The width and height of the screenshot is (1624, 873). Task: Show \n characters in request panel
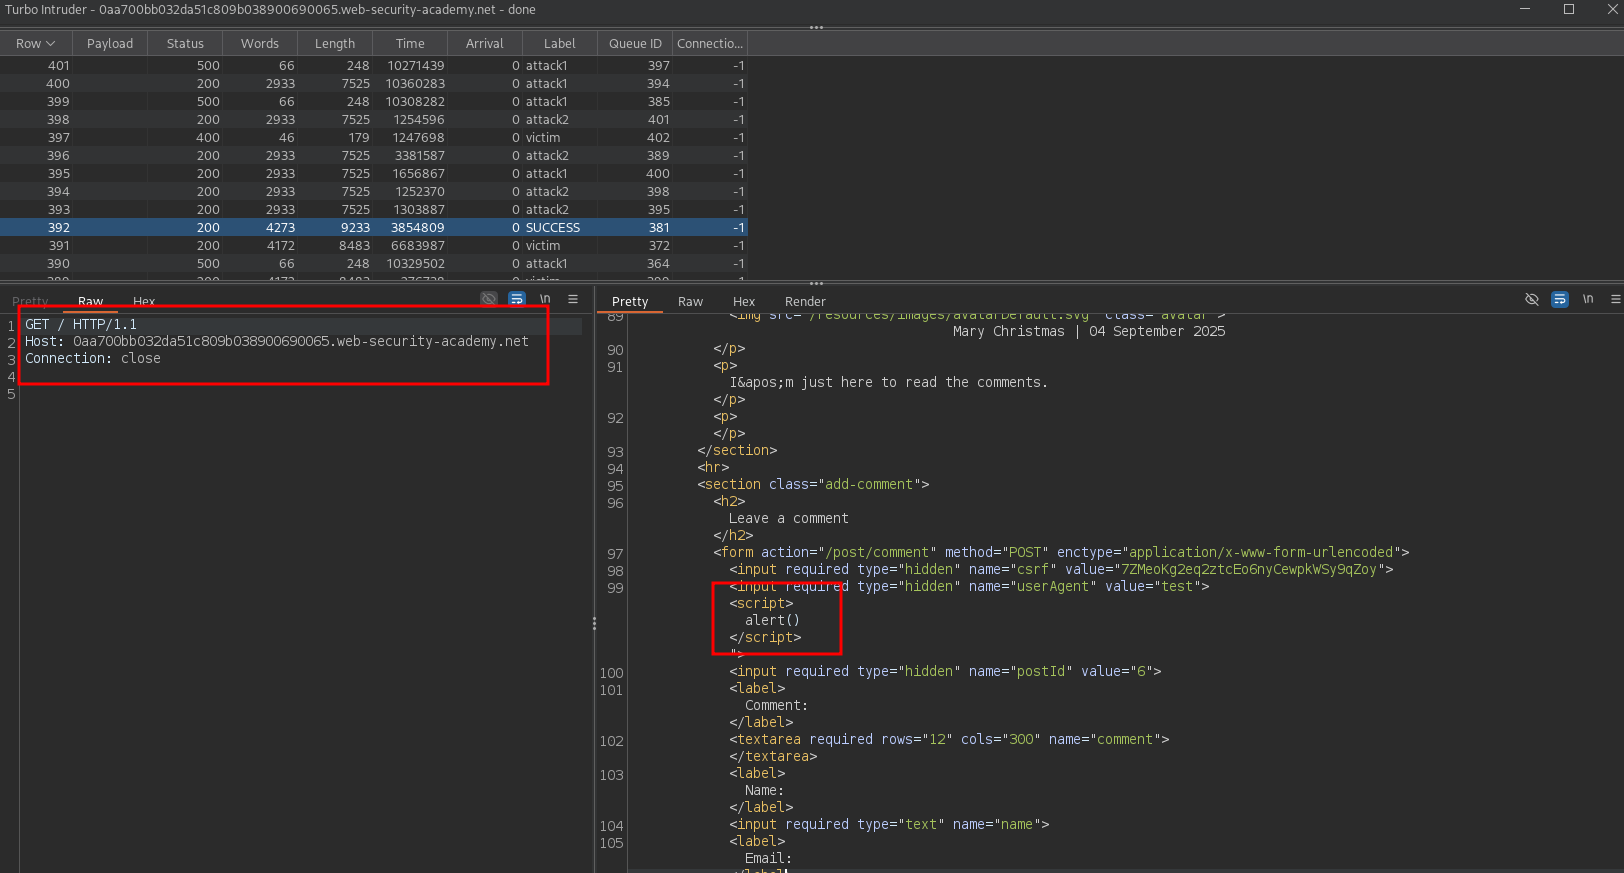coord(545,299)
